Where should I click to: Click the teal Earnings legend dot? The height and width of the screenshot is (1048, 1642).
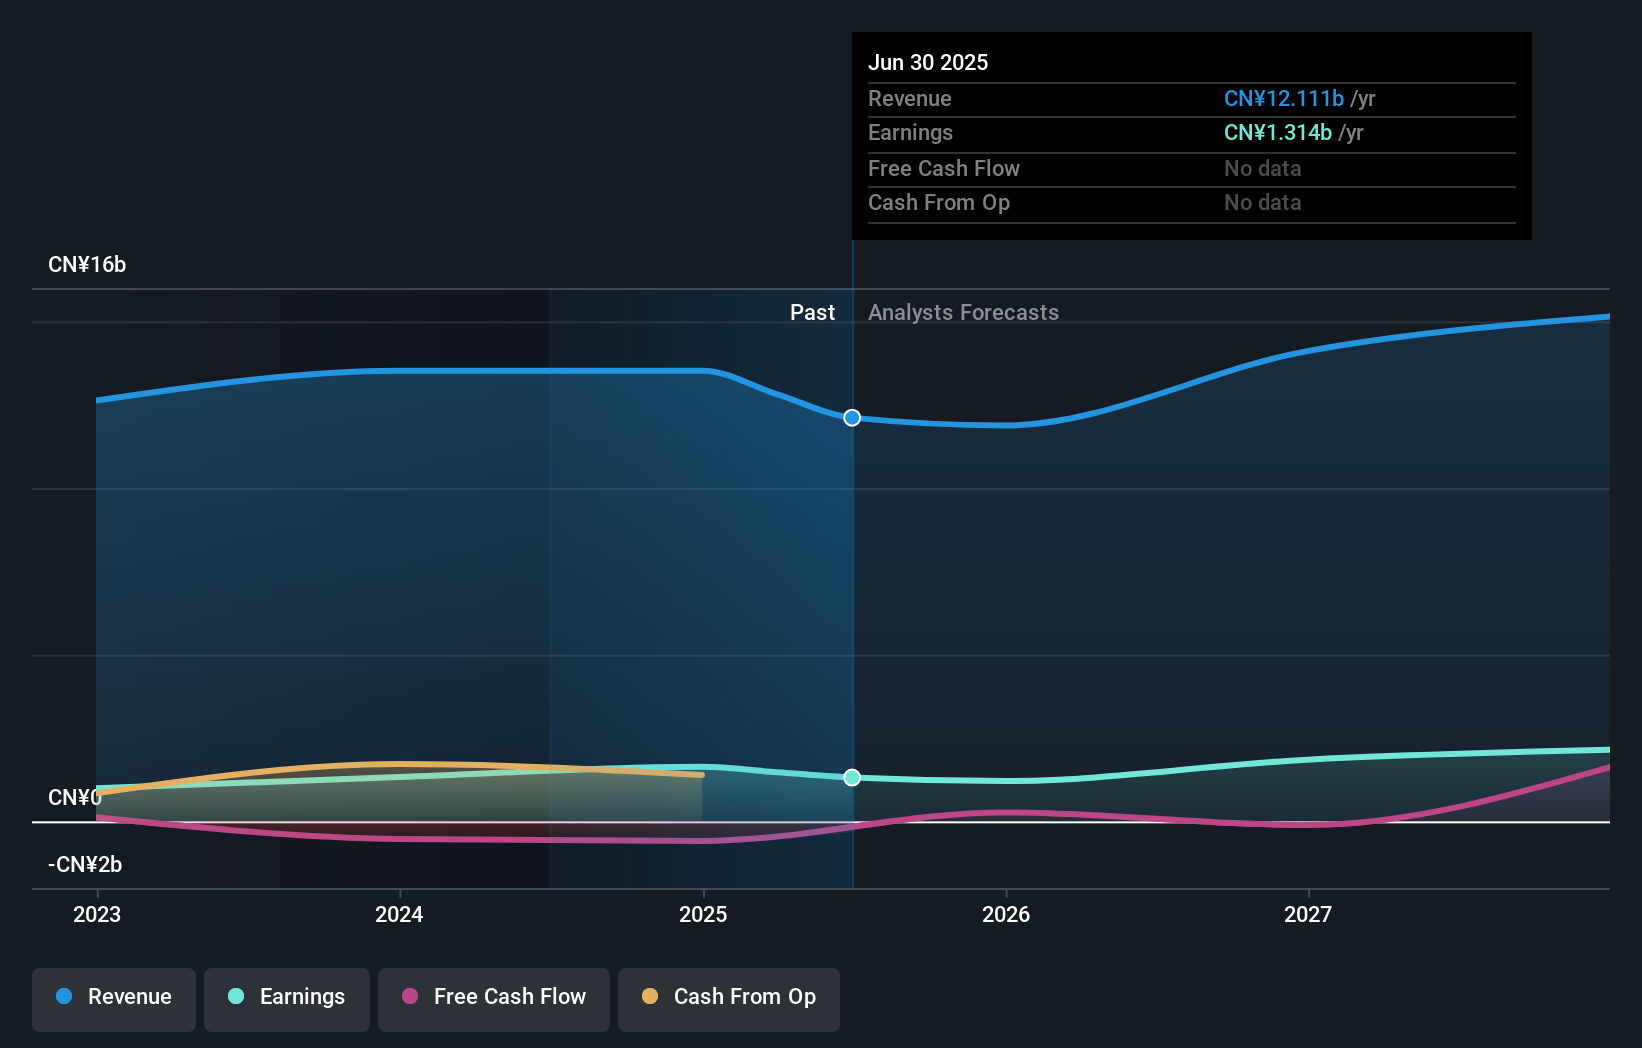tap(233, 997)
